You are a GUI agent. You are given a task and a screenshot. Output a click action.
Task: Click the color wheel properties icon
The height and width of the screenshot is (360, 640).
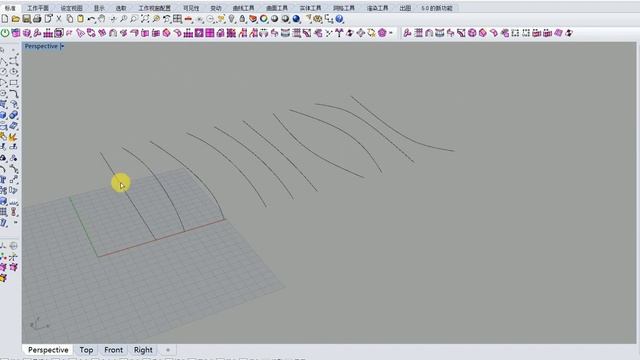[264, 19]
